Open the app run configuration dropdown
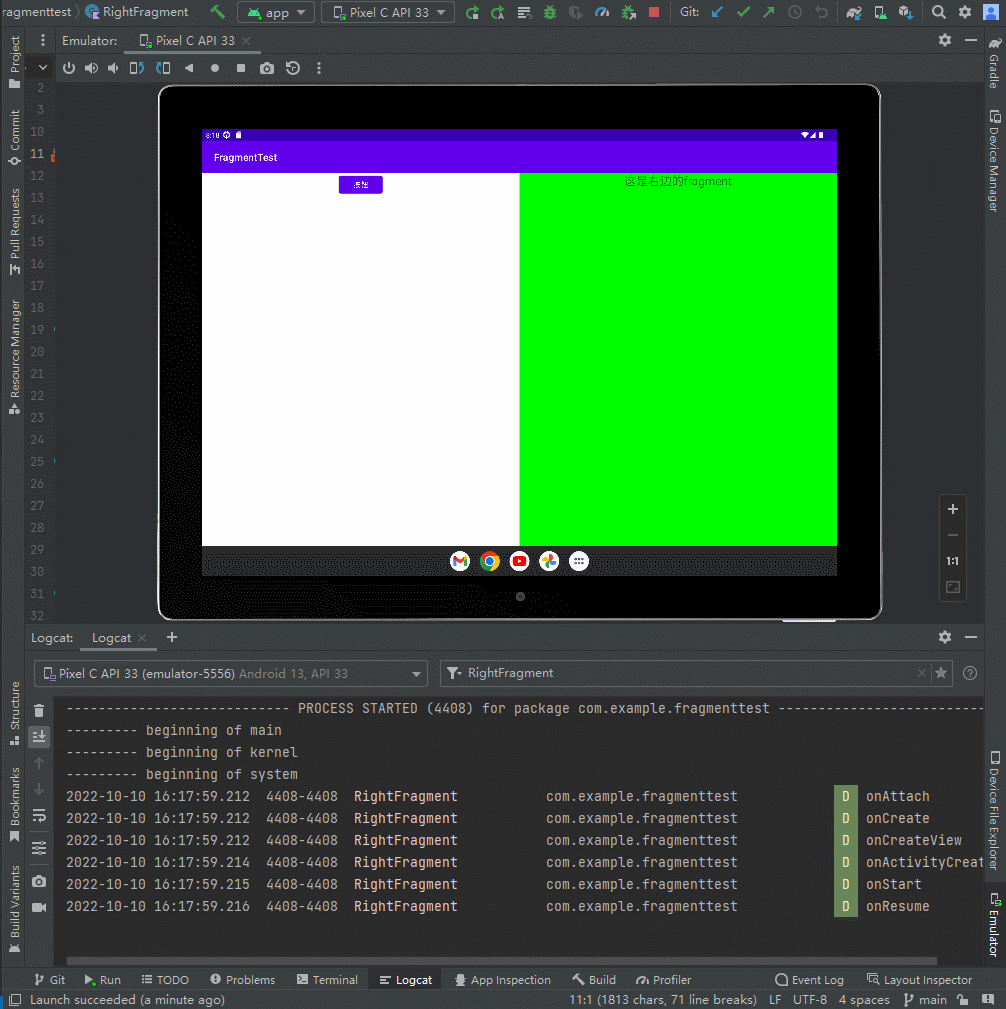 point(276,13)
